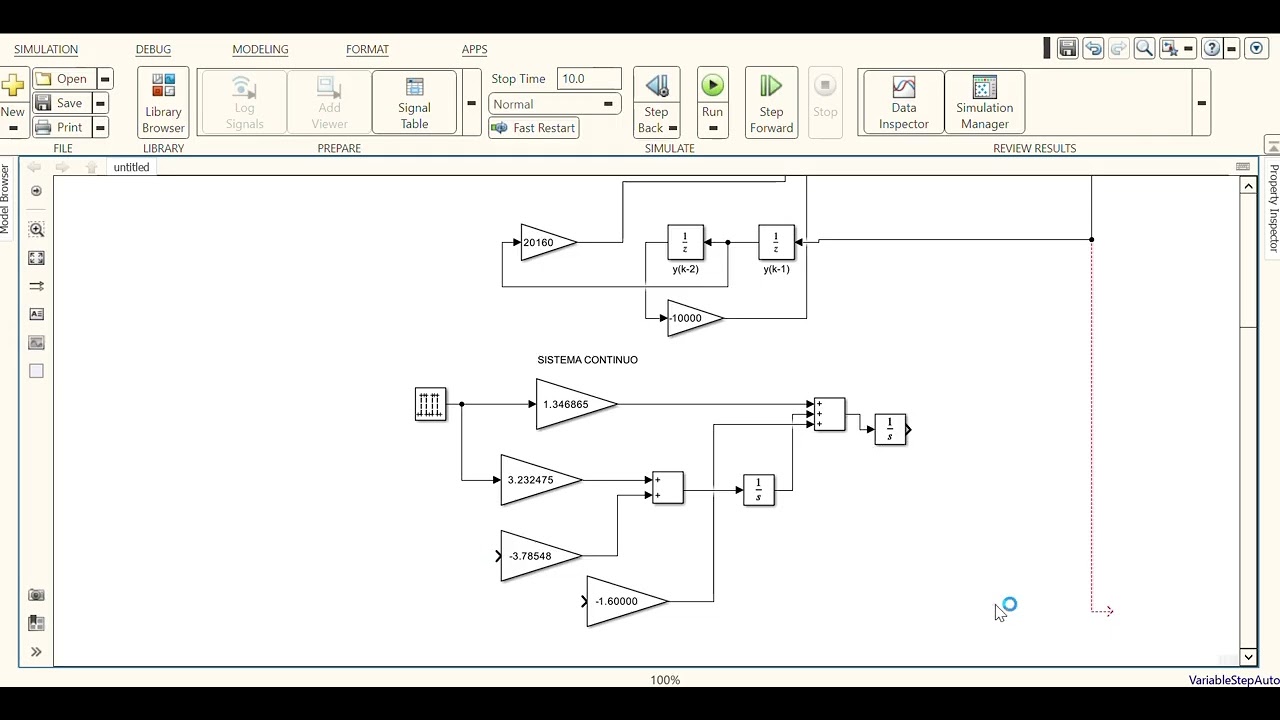
Task: Click the viewmarks icon below camera
Action: [37, 623]
